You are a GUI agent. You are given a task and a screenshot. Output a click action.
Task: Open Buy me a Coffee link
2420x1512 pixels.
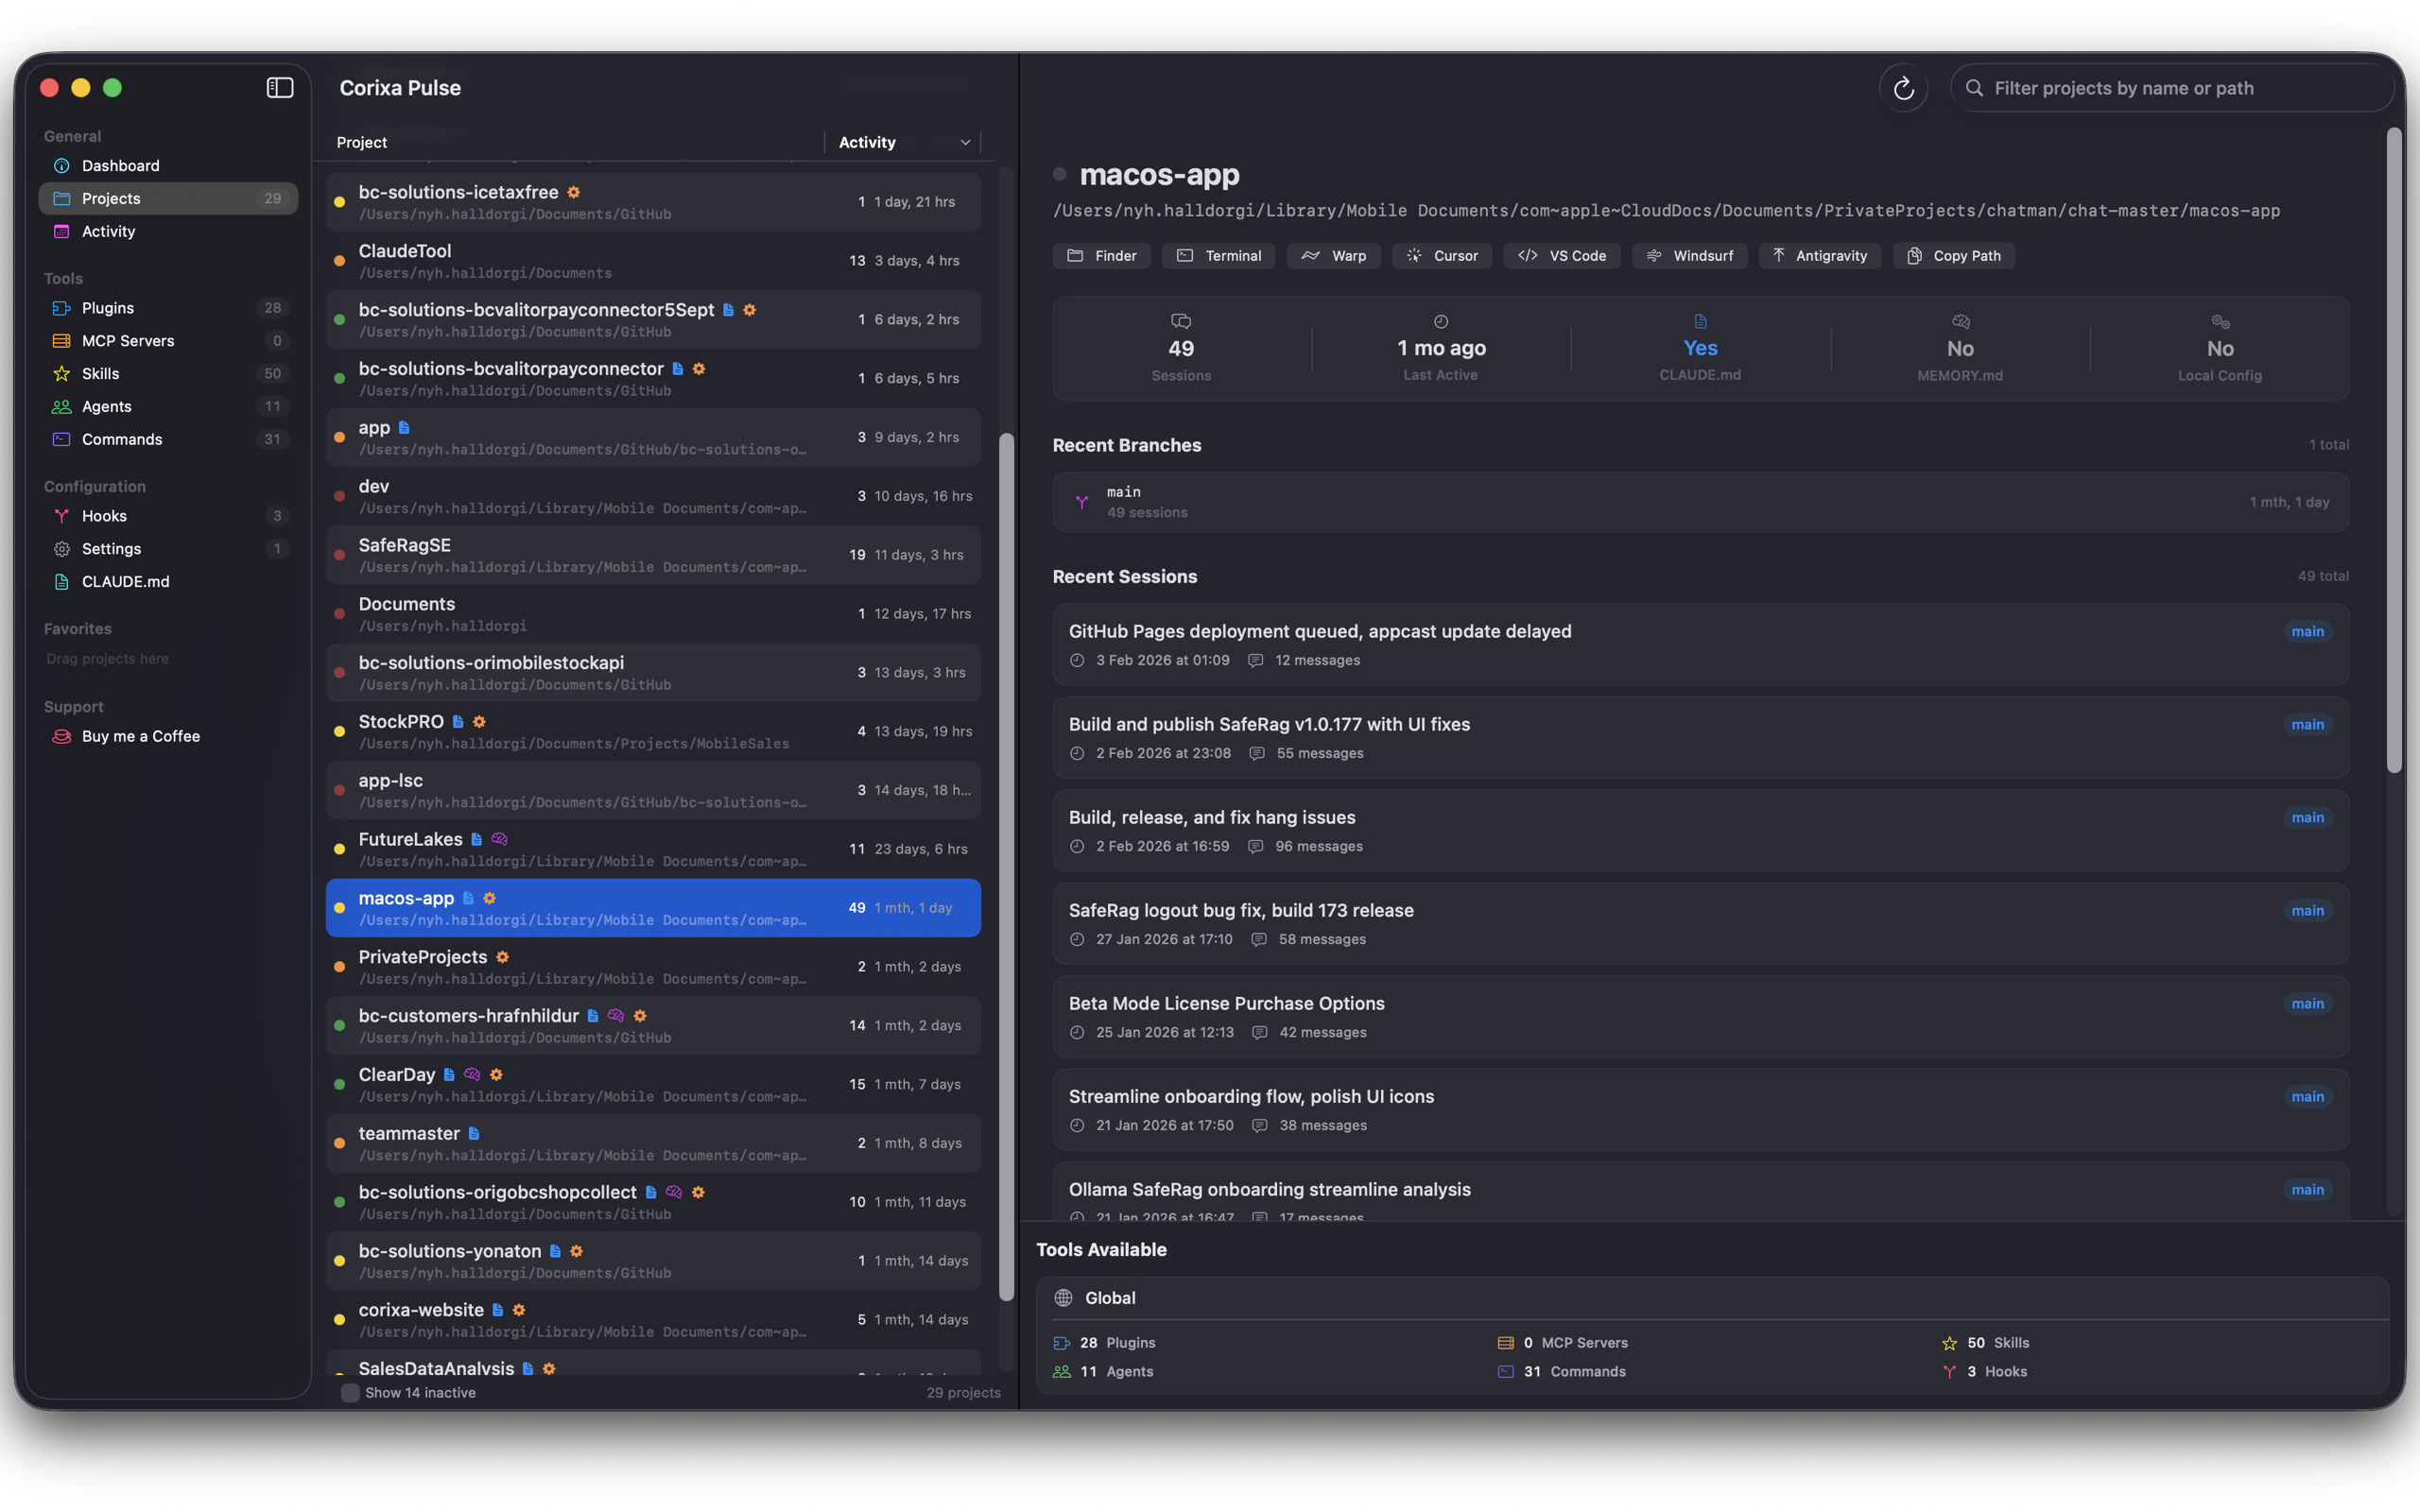(x=140, y=735)
